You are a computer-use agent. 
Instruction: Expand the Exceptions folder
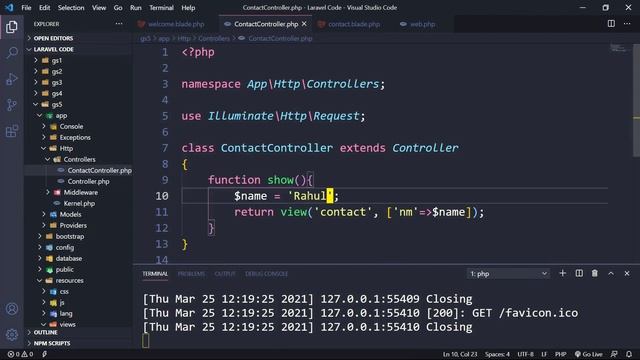coord(75,138)
